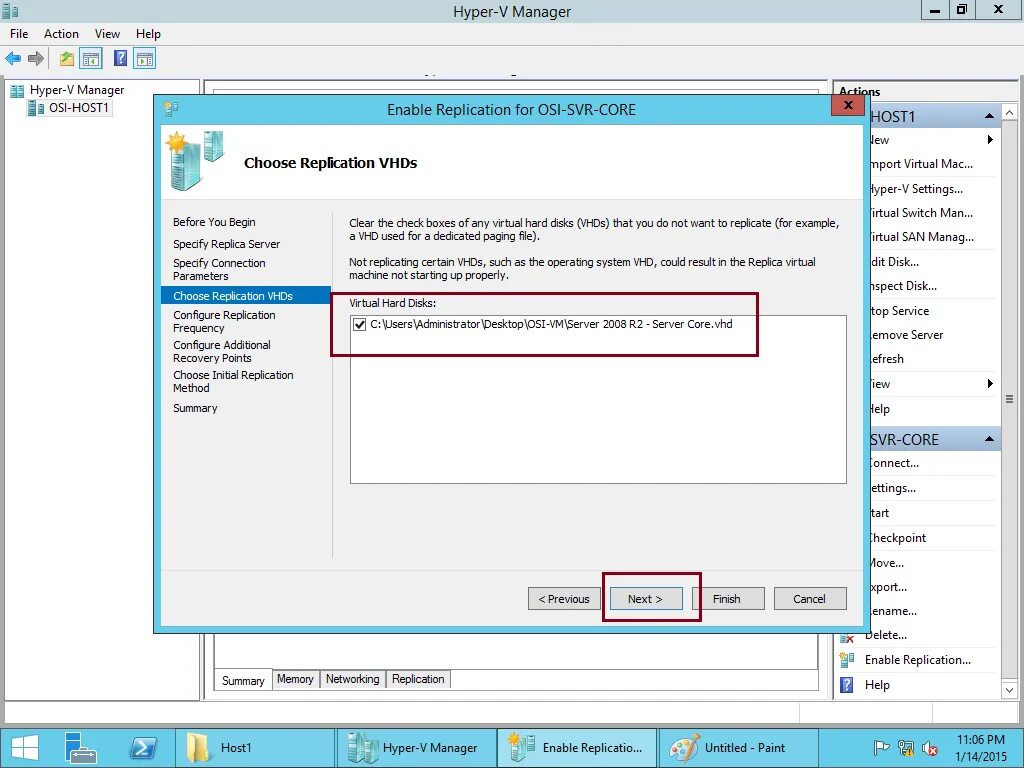Click the Back arrow toolbar icon
The image size is (1024, 768).
pos(13,59)
